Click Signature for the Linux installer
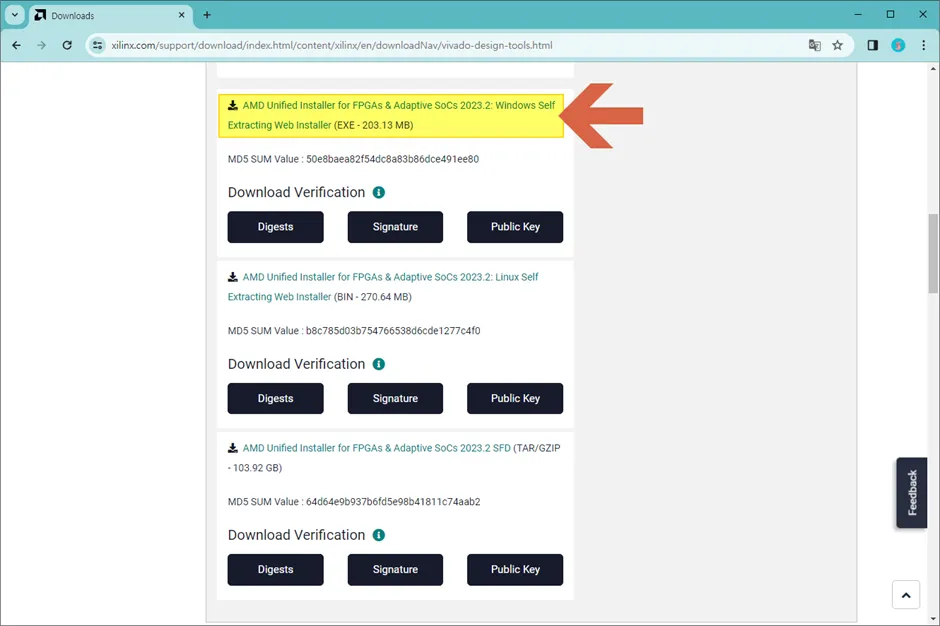 pyautogui.click(x=395, y=398)
